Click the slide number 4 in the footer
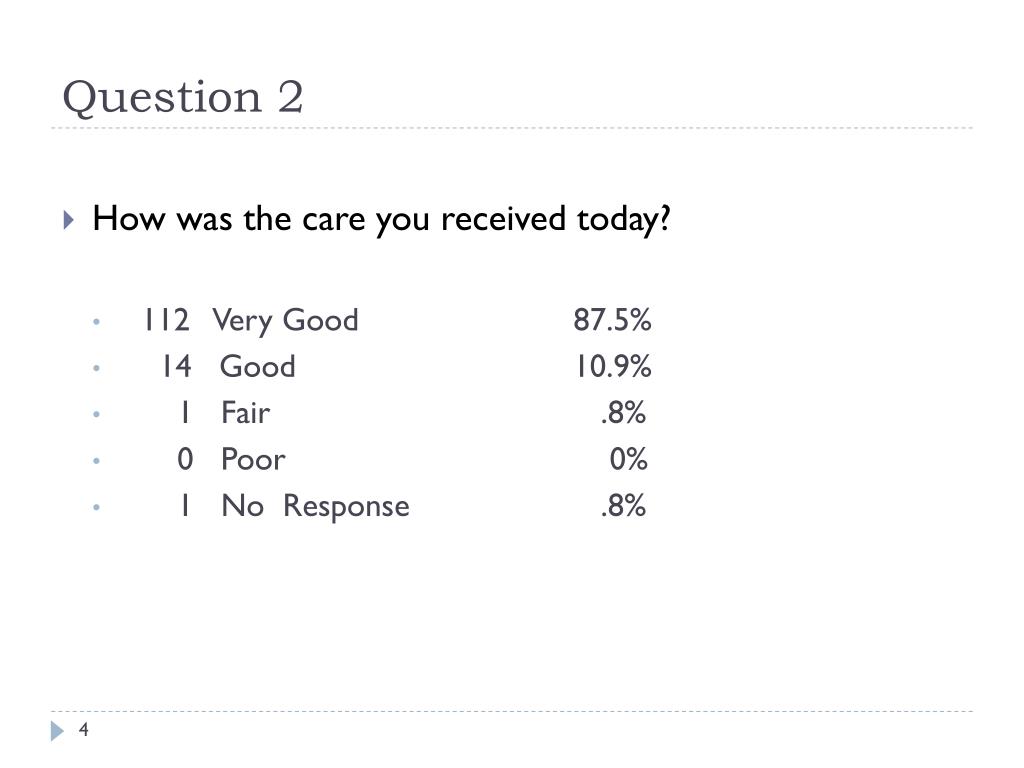This screenshot has height=768, width=1024. click(84, 729)
